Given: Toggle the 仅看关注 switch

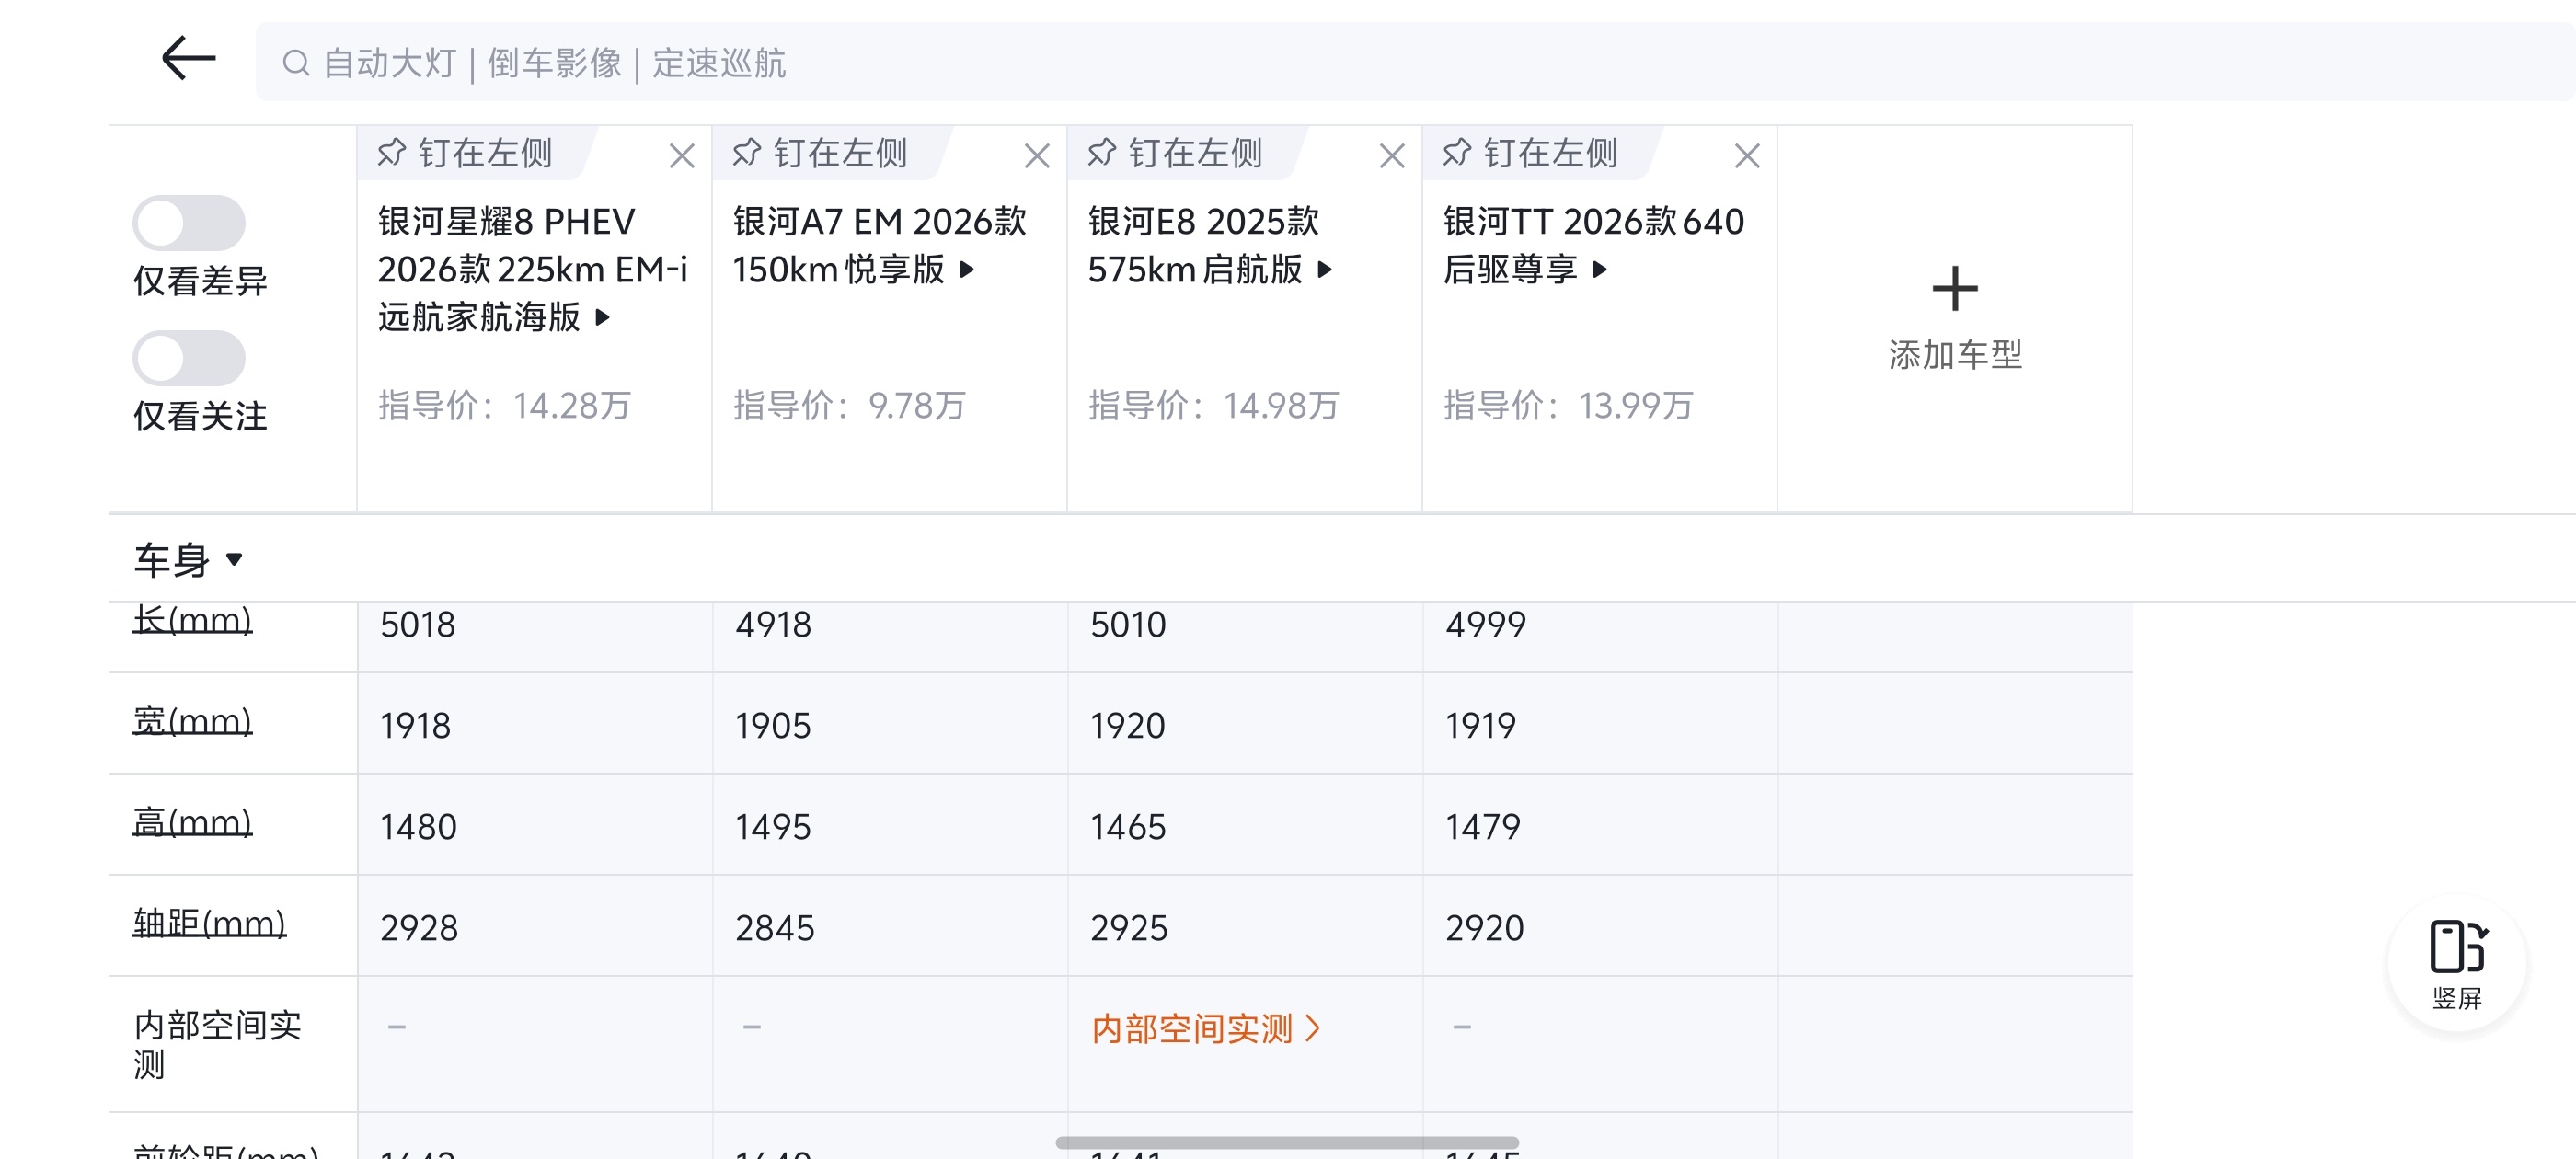Looking at the screenshot, I should click(189, 358).
